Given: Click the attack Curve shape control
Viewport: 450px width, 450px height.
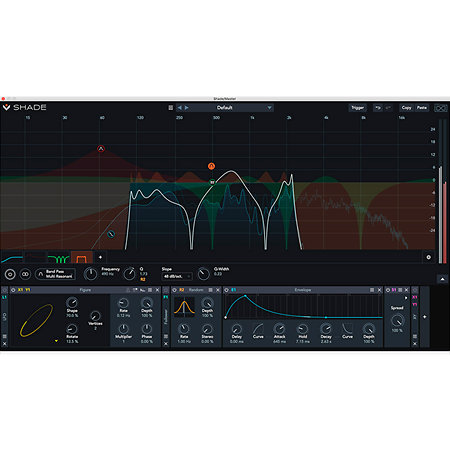Looking at the screenshot, I should click(258, 329).
